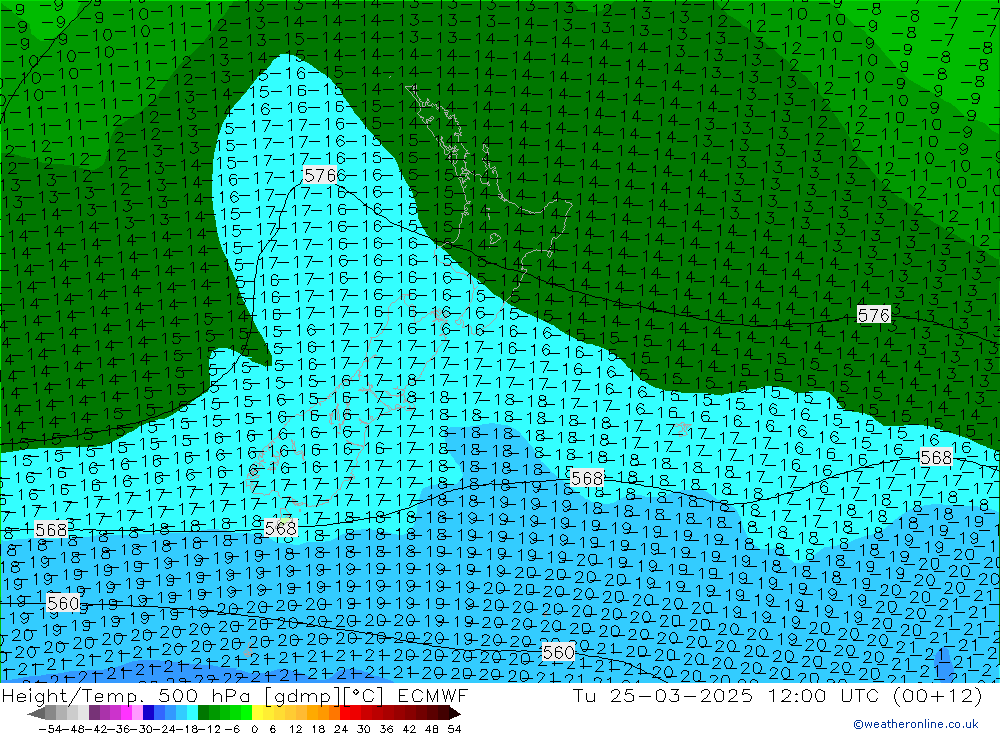Click the 576 contour label west of North Island
Image resolution: width=1000 pixels, height=733 pixels.
[x=320, y=175]
